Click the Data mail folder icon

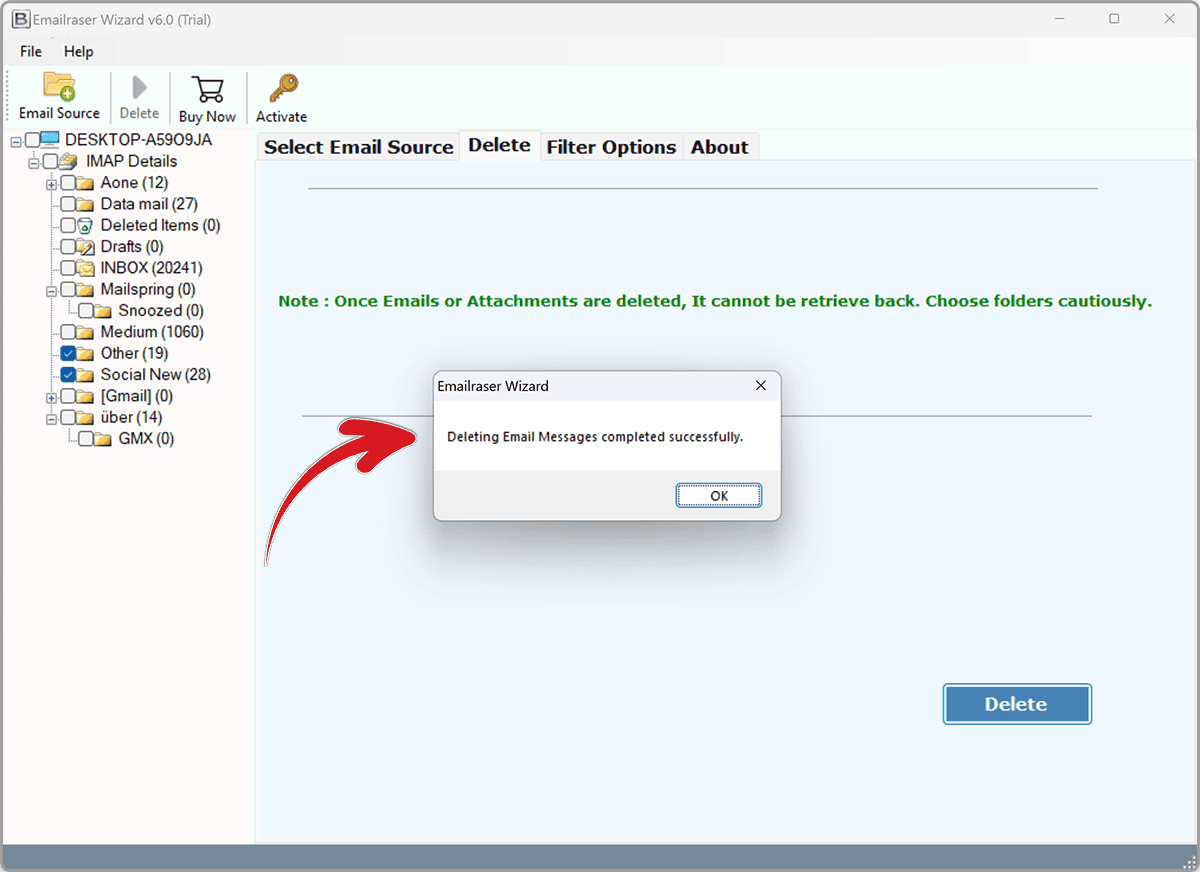pos(85,204)
